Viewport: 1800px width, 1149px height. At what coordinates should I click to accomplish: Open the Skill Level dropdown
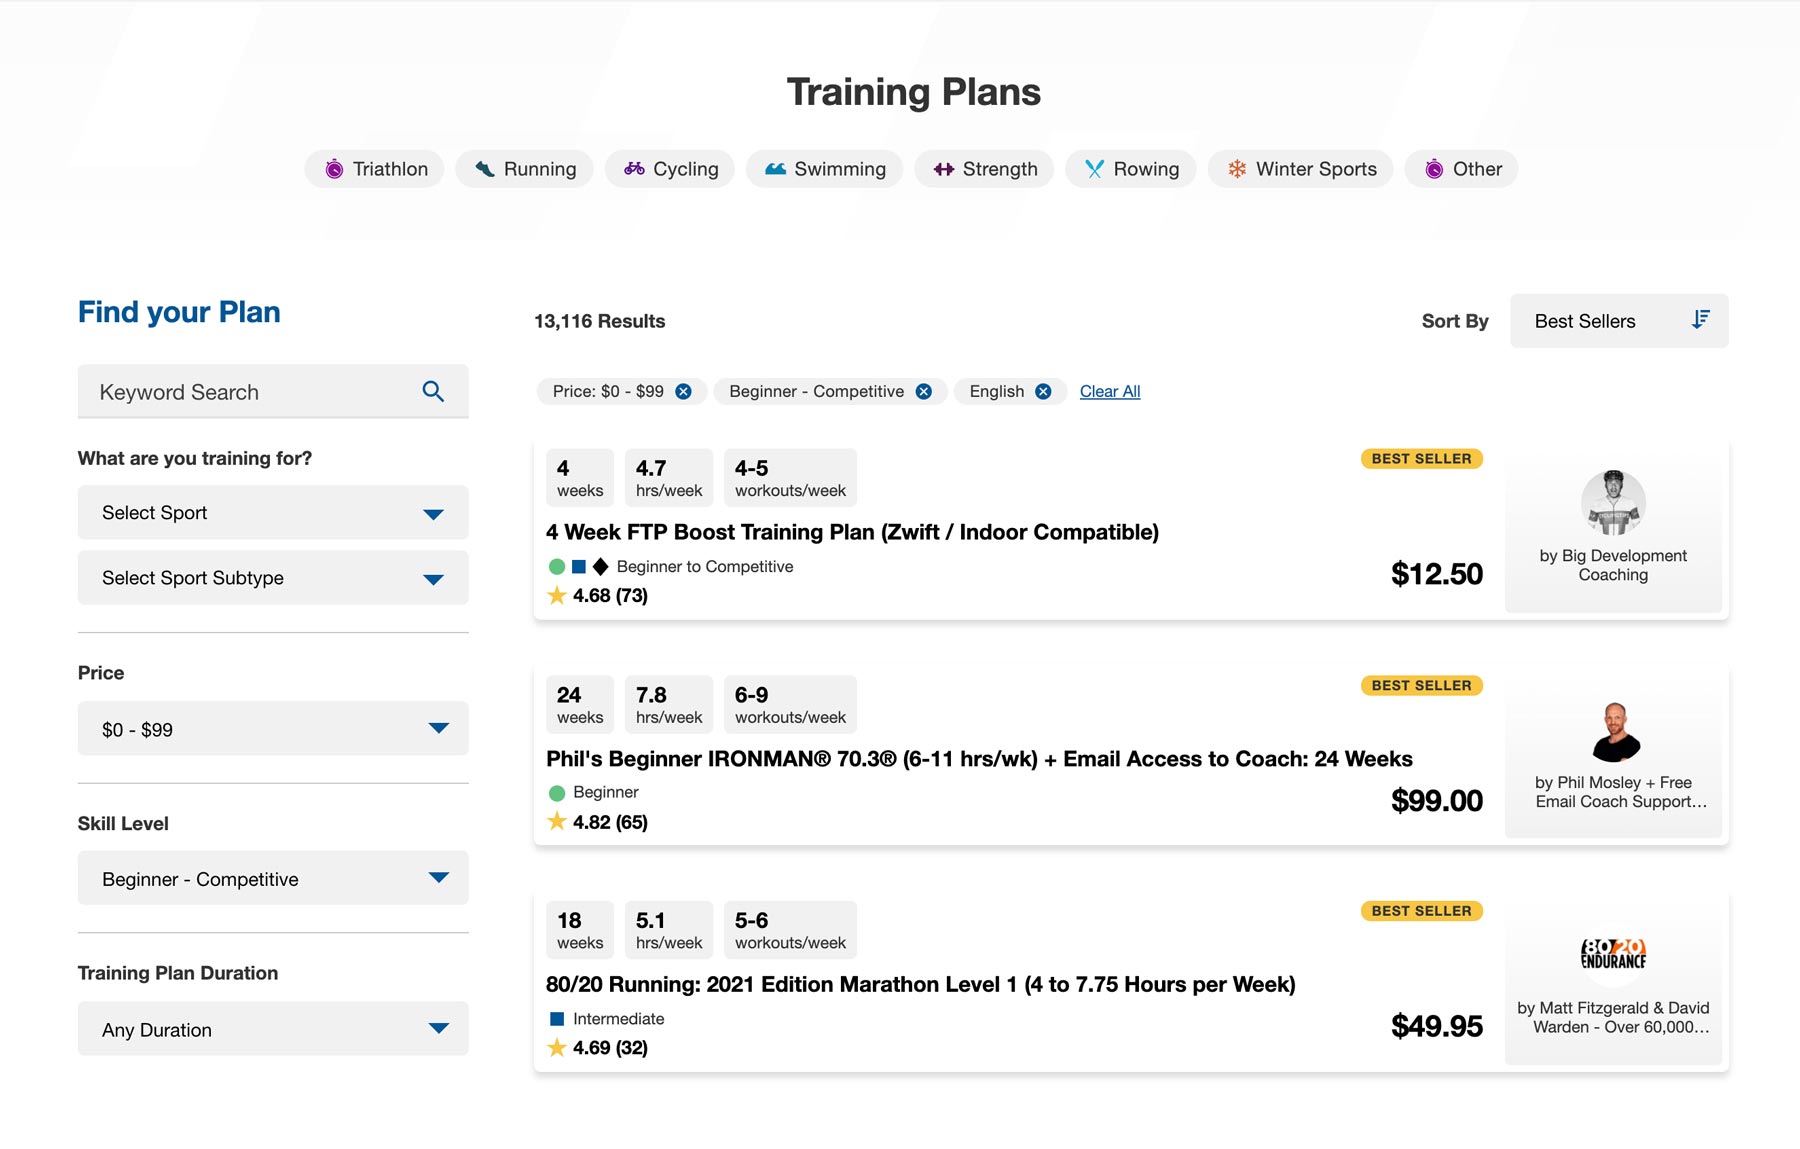tap(272, 879)
